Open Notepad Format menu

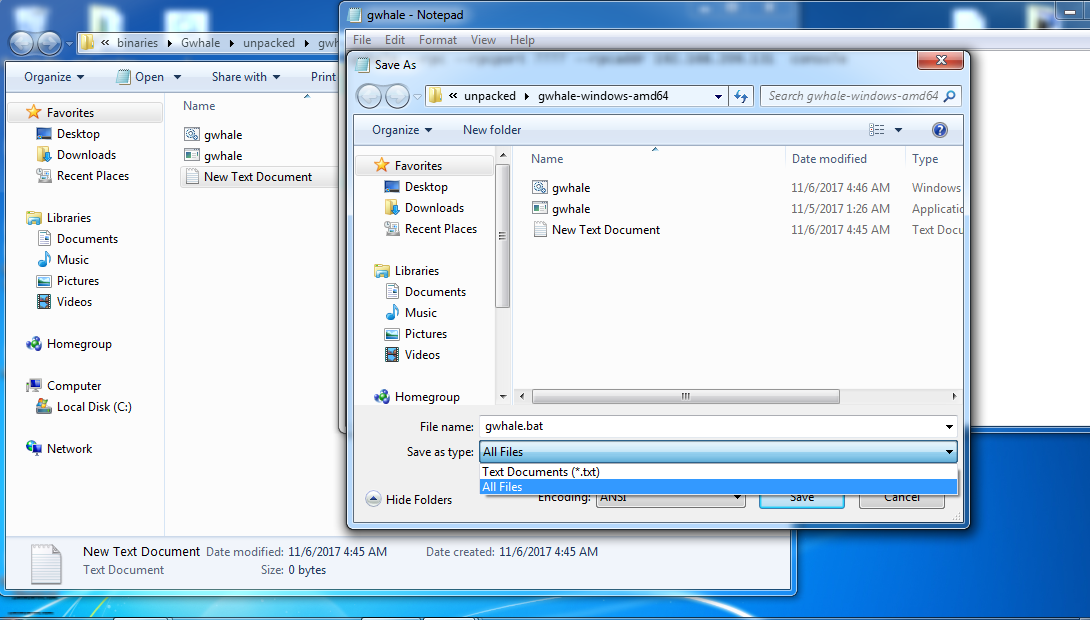pyautogui.click(x=438, y=40)
